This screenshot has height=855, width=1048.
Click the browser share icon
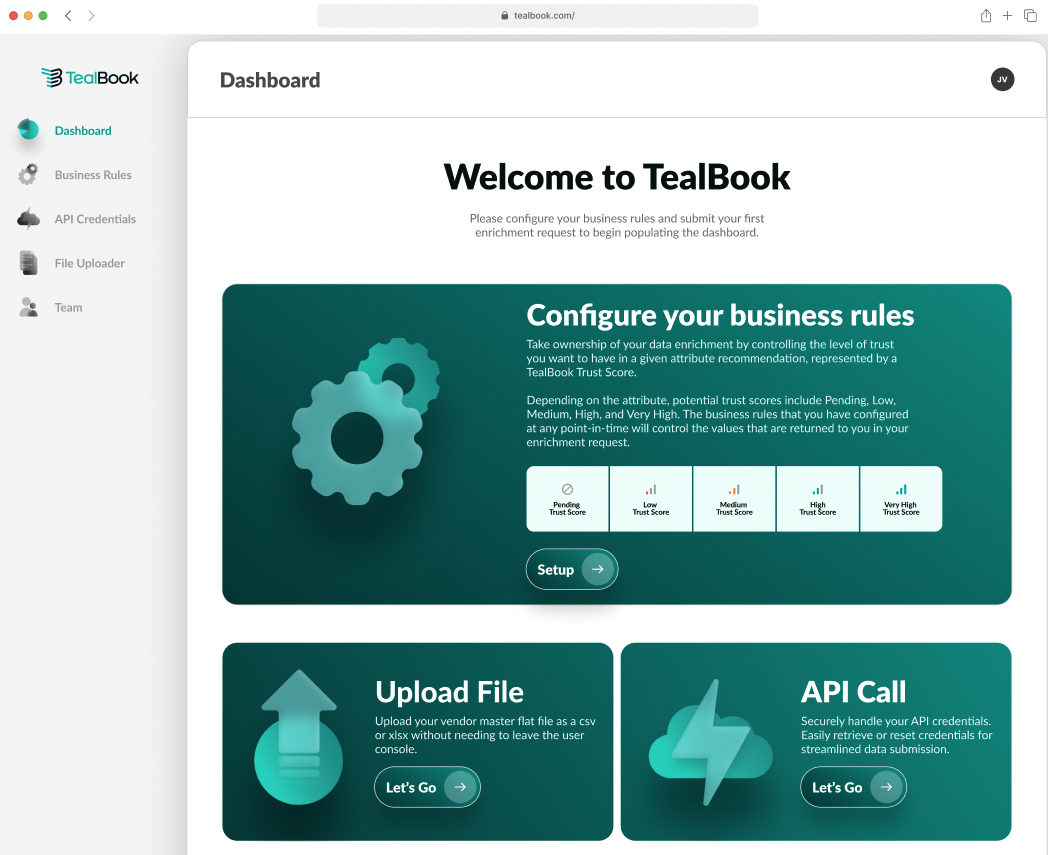pyautogui.click(x=986, y=15)
